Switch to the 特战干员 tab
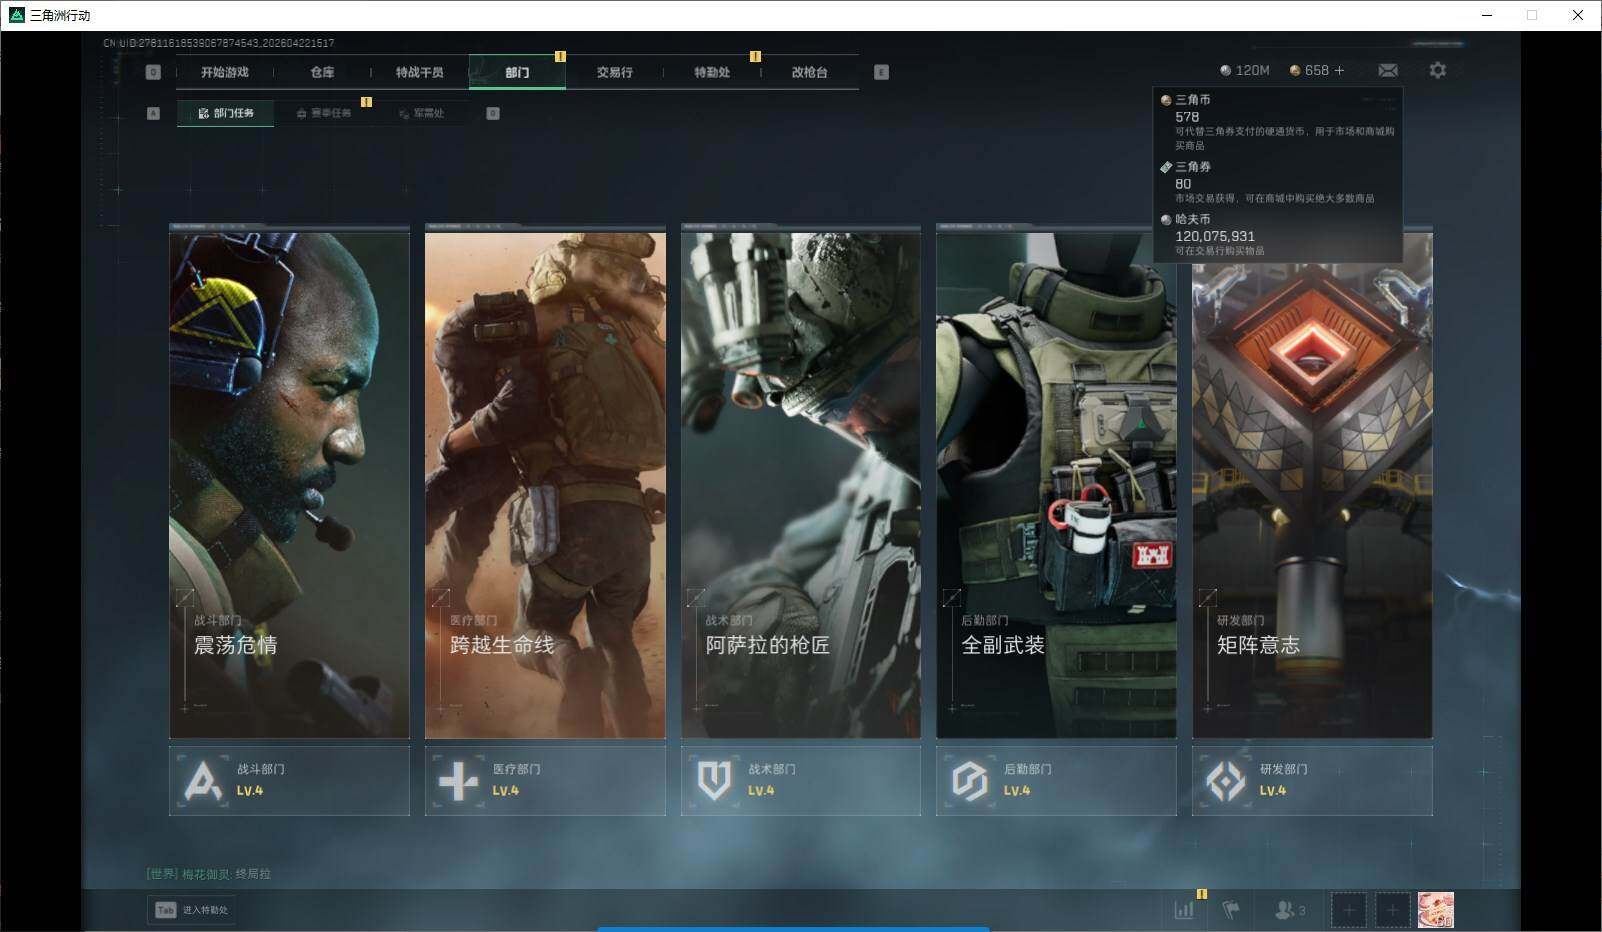This screenshot has width=1602, height=932. (x=419, y=72)
